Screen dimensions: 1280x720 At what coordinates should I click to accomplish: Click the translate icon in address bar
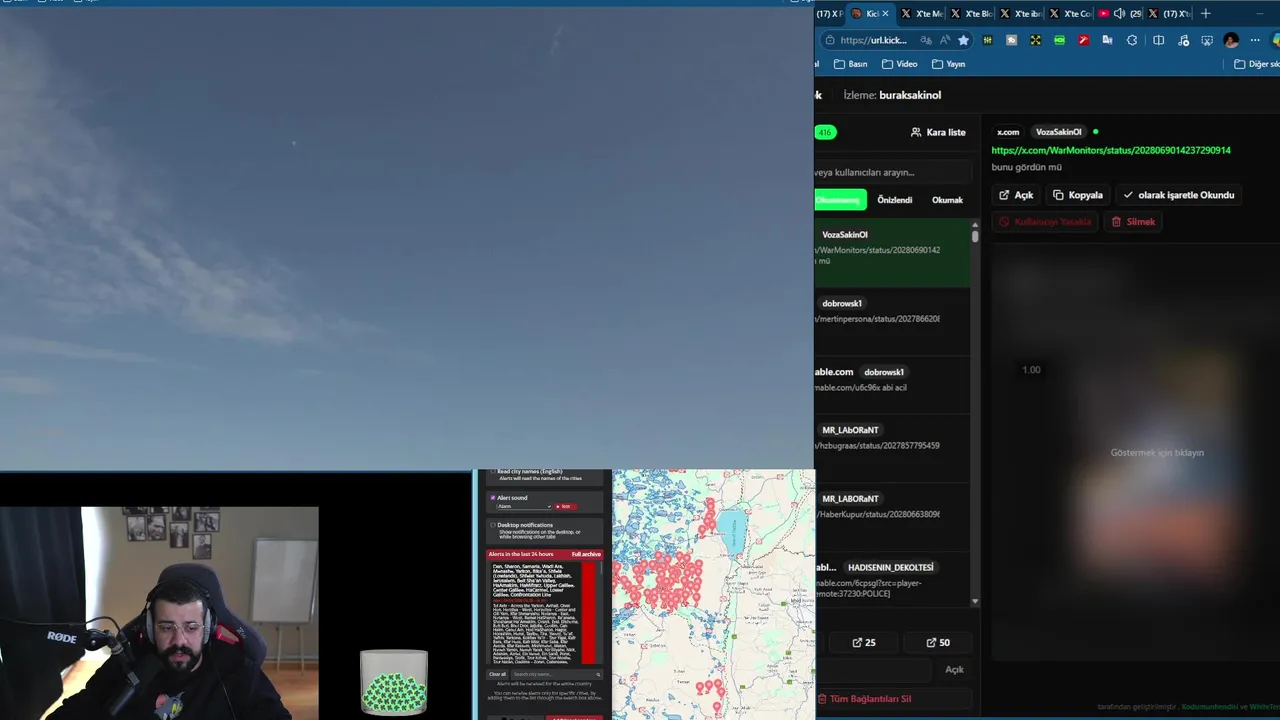point(926,40)
